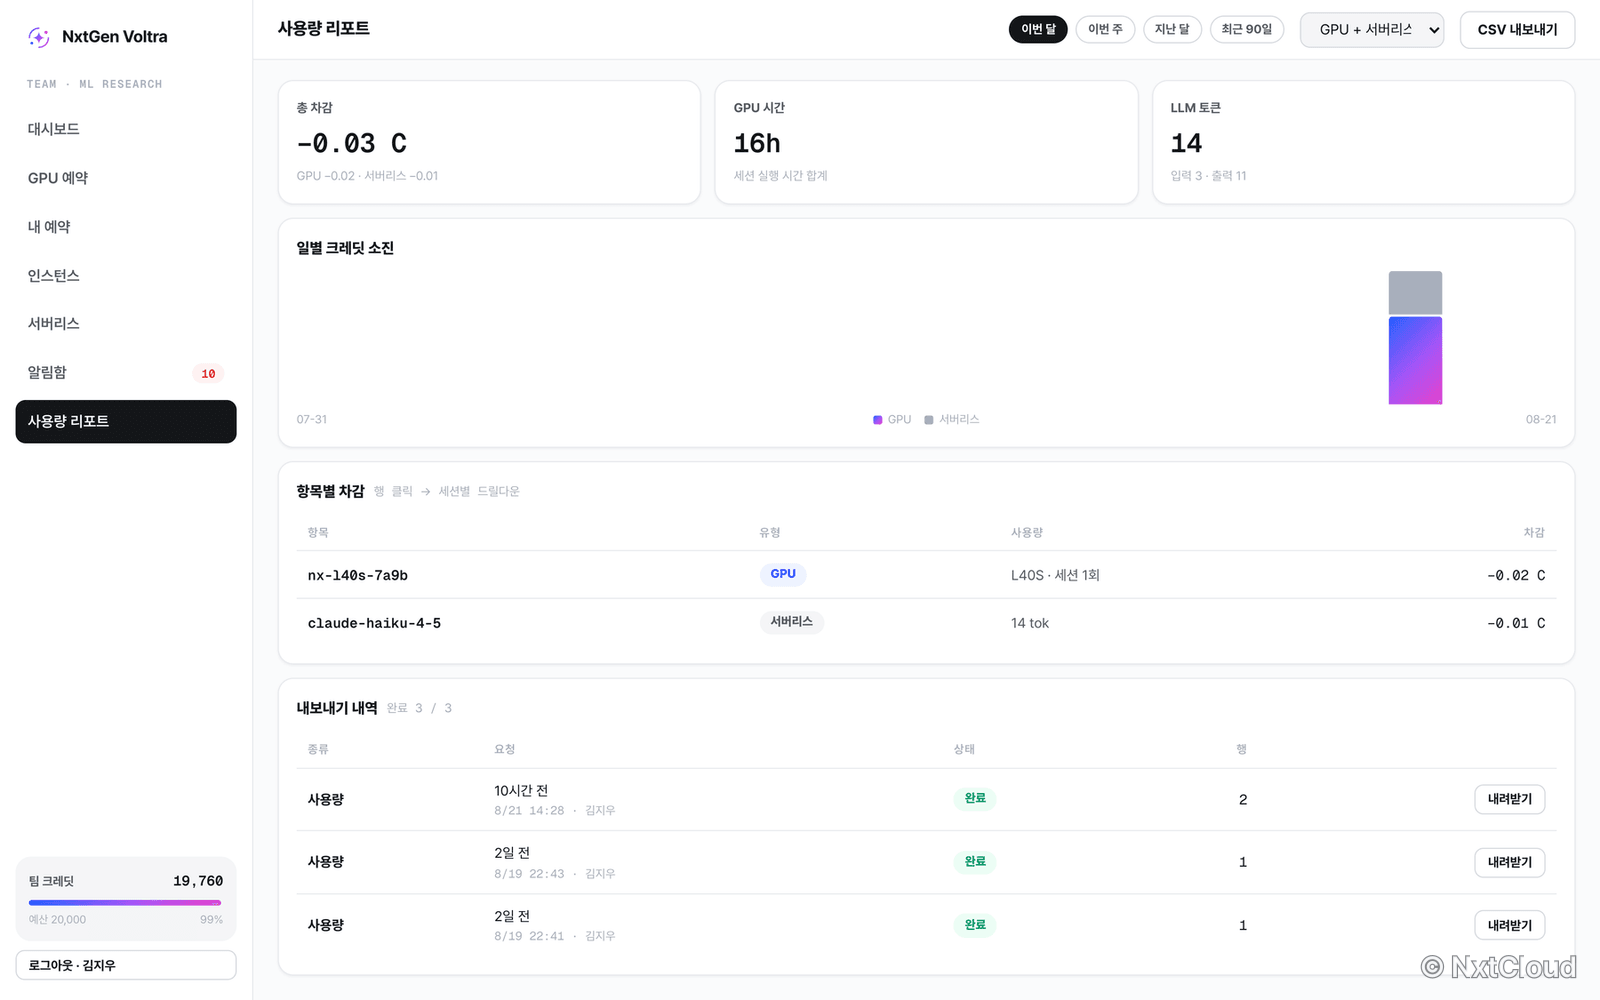Click the 서버리스 type badge on claude-haiku row
Viewport: 1600px width, 1000px height.
(791, 622)
